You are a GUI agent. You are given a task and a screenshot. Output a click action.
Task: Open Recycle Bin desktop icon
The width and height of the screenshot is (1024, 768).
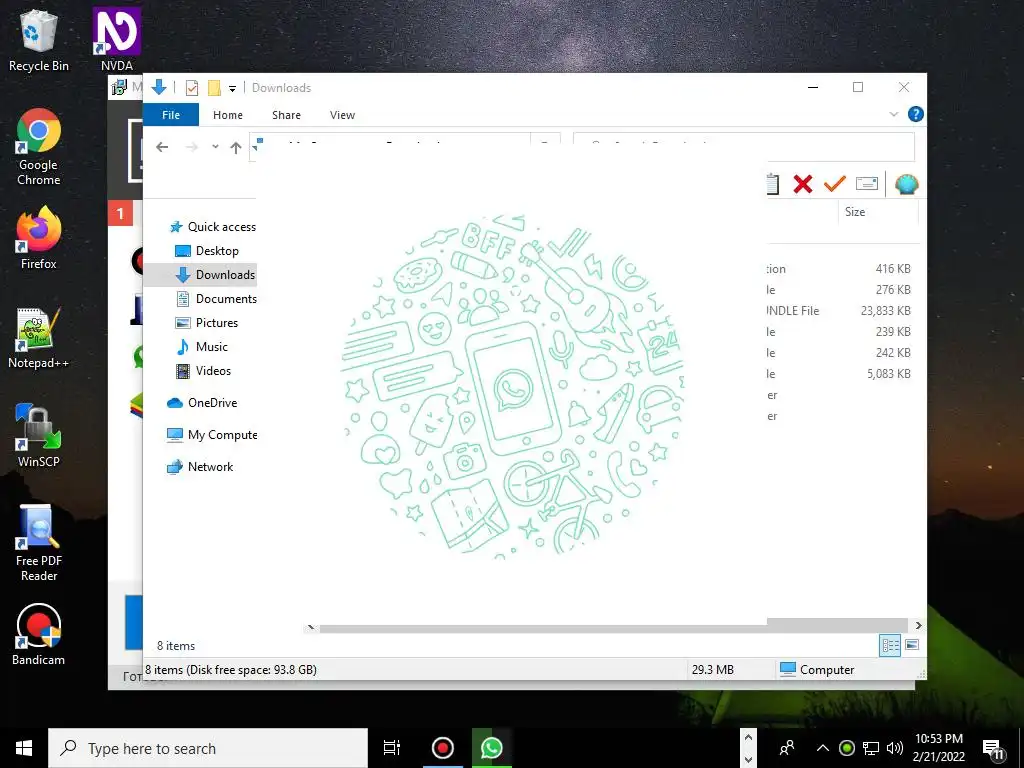39,40
